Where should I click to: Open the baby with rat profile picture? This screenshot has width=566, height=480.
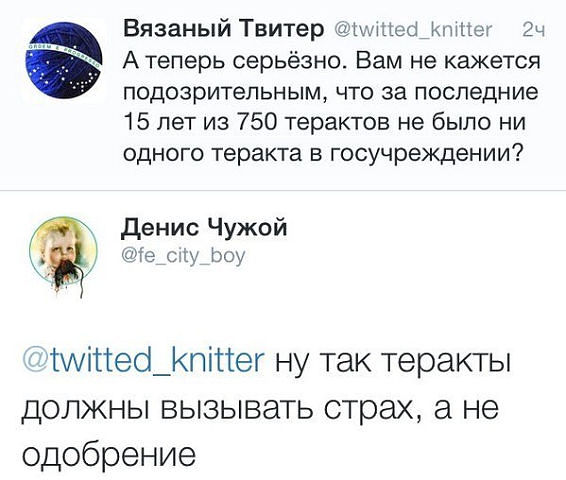tap(64, 254)
